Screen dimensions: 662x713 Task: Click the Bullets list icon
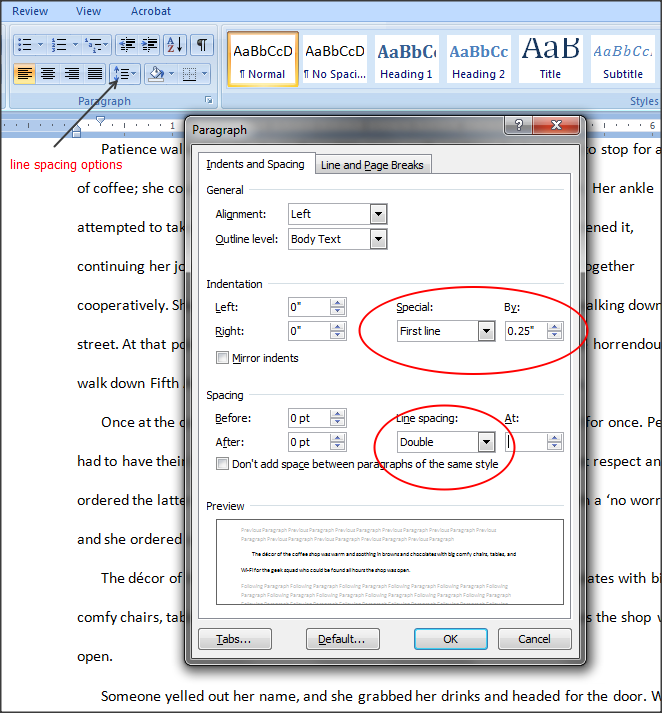point(22,45)
